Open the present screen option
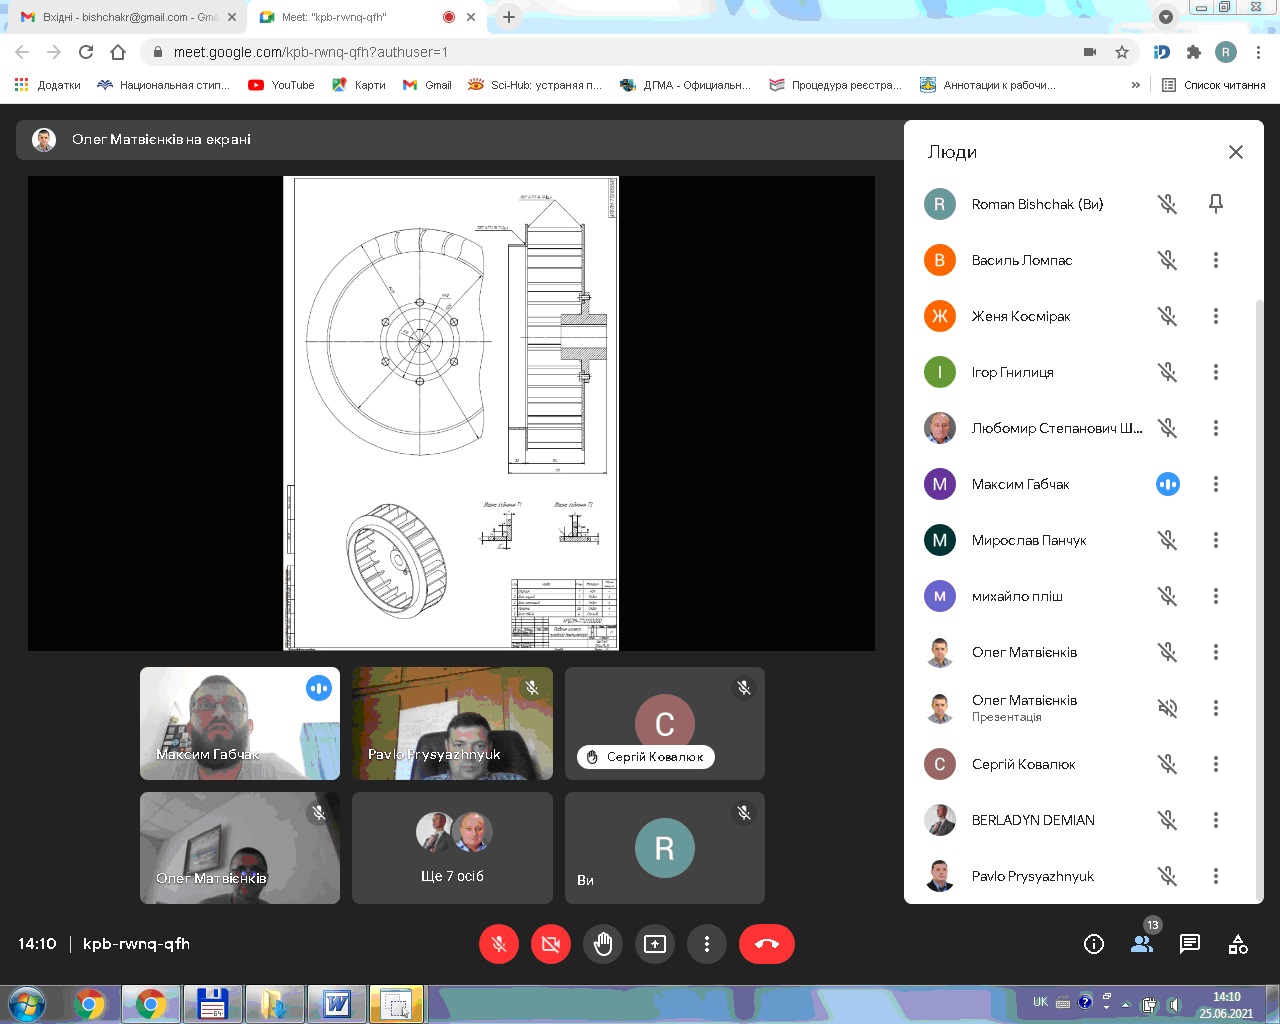1280x1024 pixels. click(x=655, y=944)
